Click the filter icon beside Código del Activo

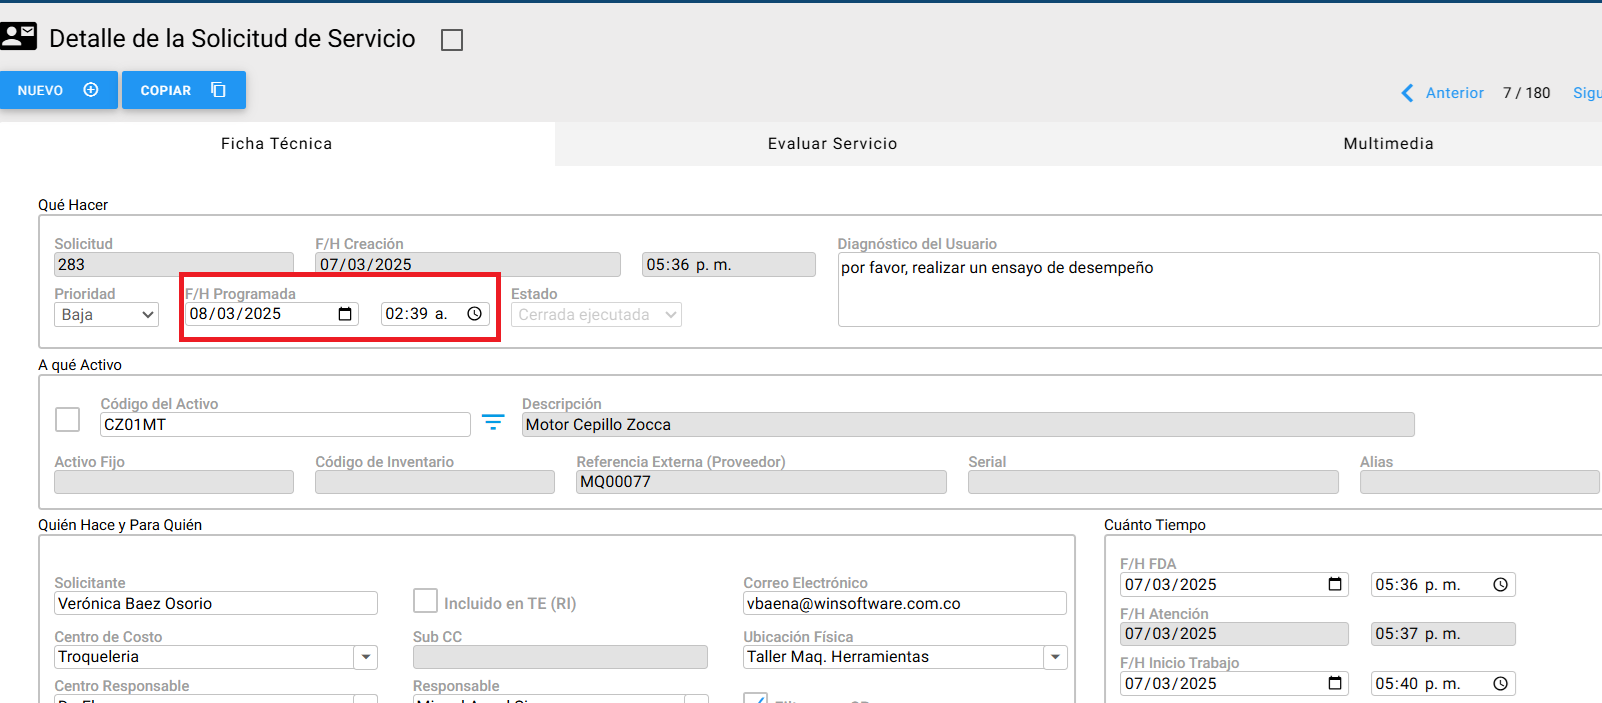pyautogui.click(x=493, y=422)
